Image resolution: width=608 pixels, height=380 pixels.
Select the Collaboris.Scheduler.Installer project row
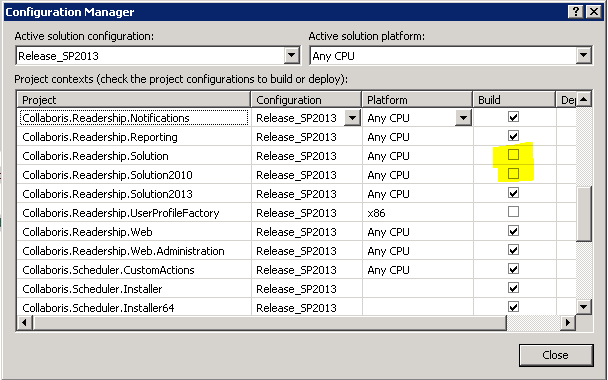134,289
